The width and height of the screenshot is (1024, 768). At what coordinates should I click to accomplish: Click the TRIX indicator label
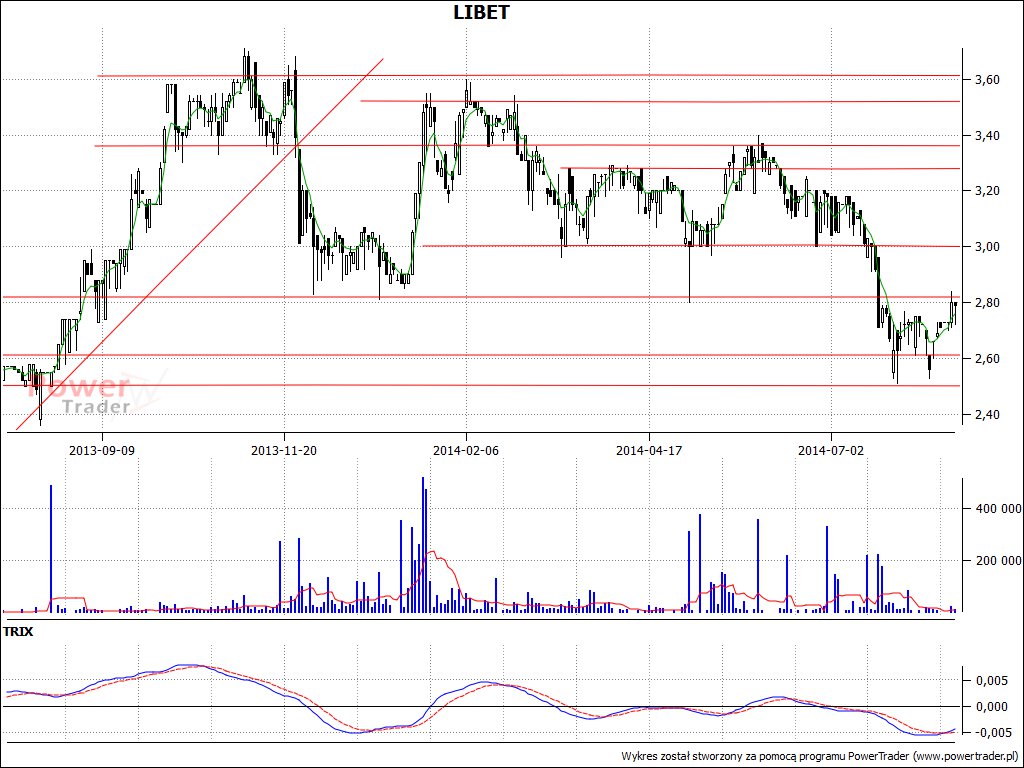click(18, 632)
